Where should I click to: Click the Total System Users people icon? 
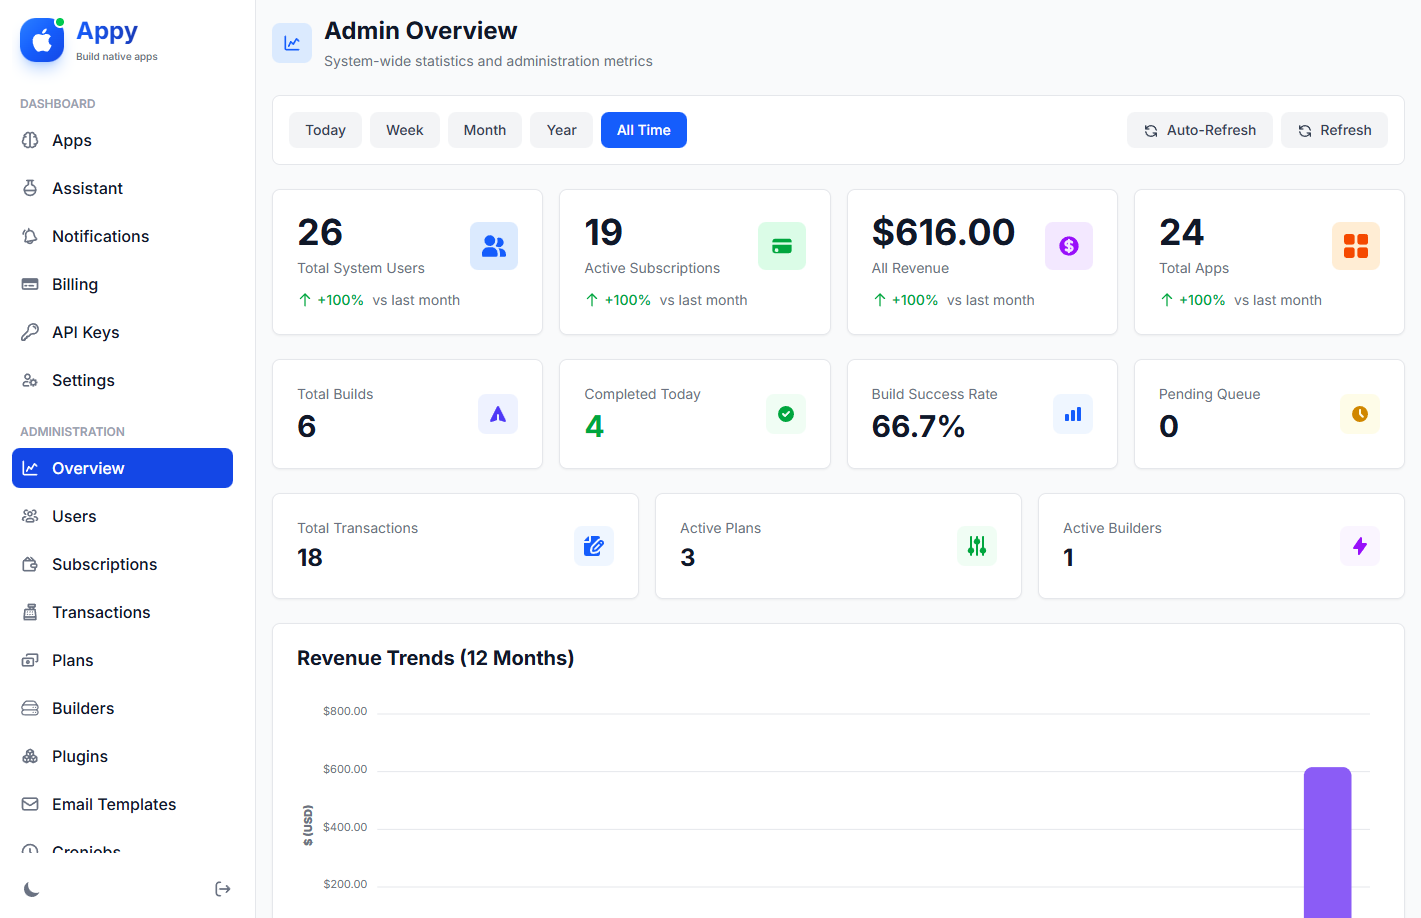493,246
